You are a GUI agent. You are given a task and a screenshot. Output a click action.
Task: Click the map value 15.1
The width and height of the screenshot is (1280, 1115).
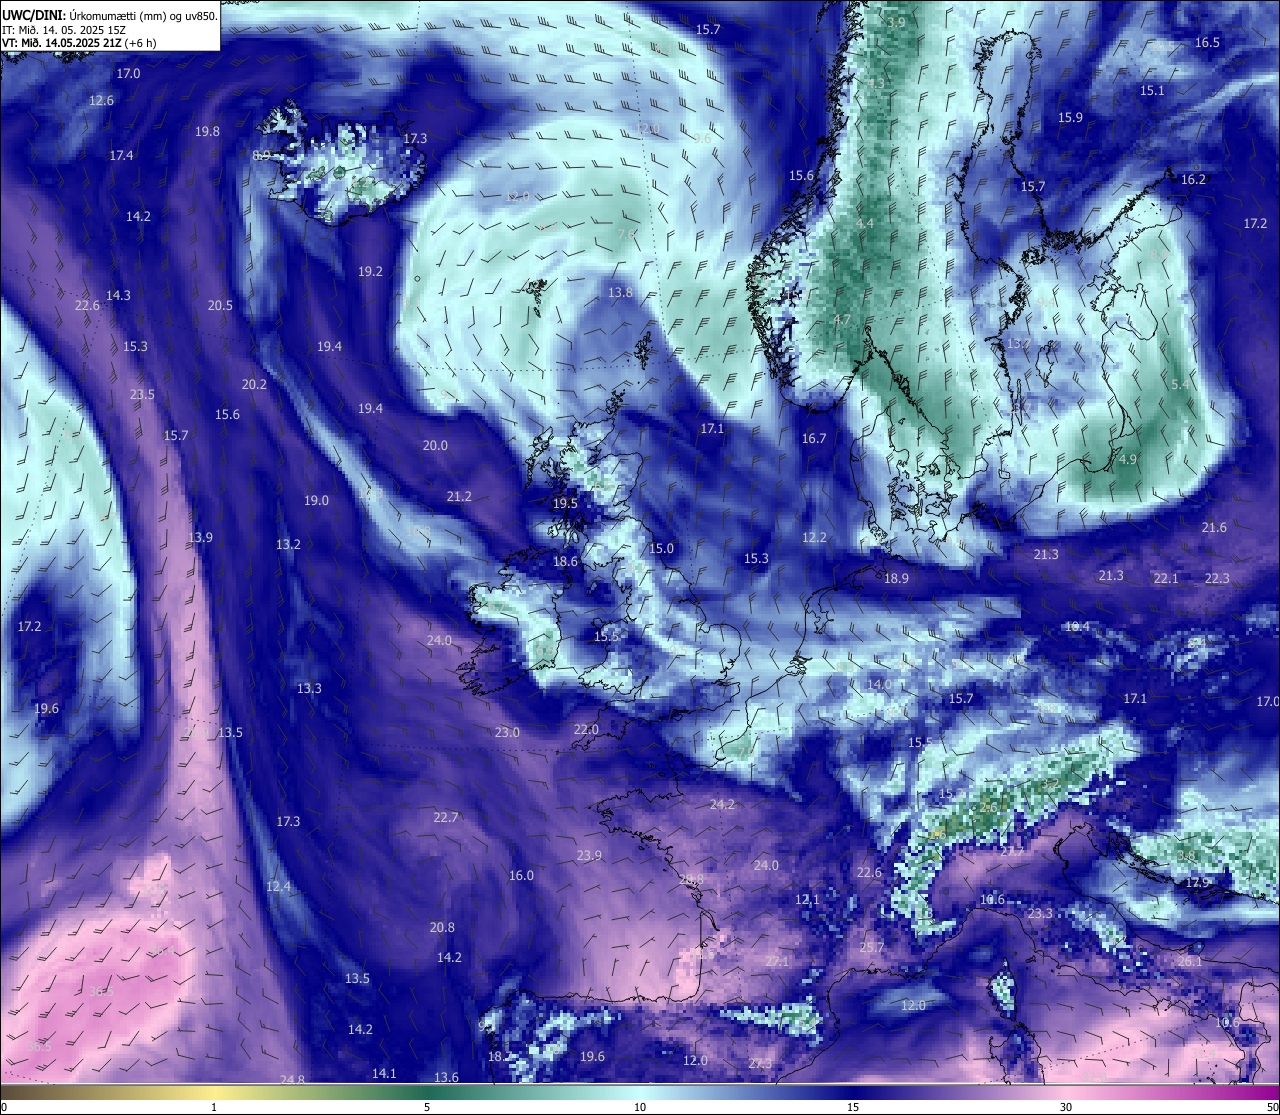coord(1152,90)
